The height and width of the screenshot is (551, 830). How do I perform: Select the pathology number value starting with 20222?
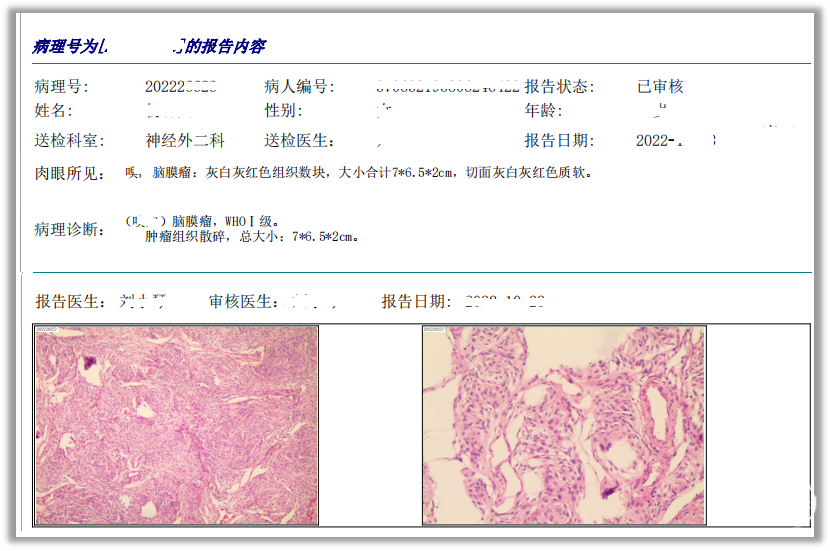tap(181, 86)
